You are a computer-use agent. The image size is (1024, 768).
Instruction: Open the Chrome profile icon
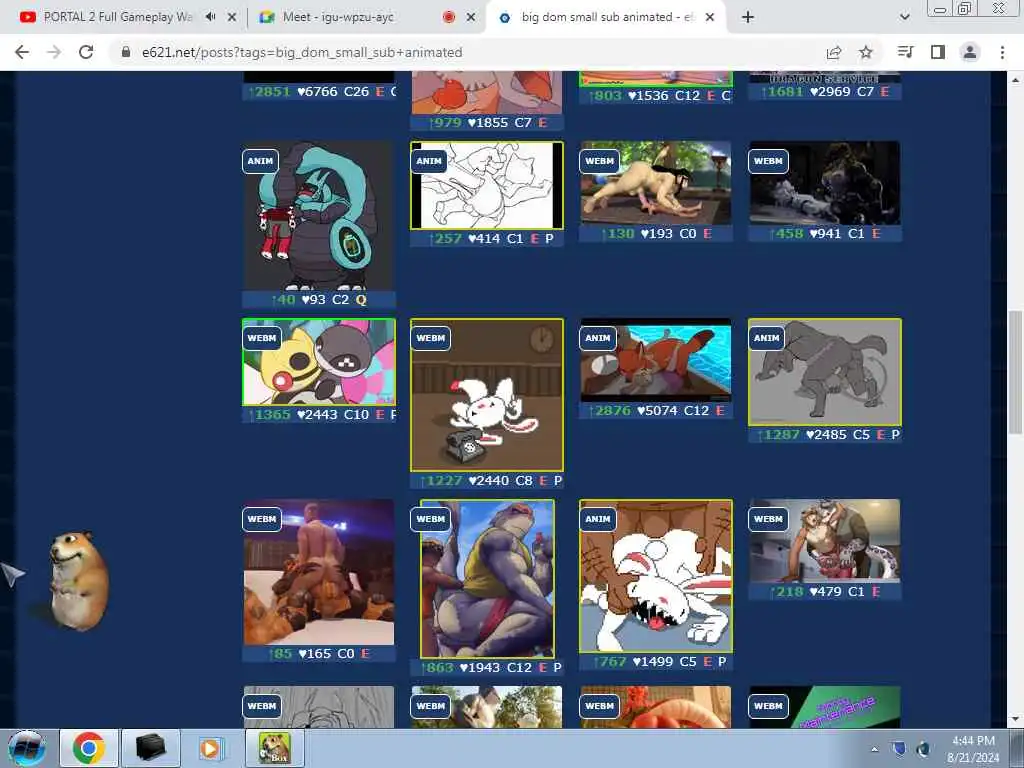(x=970, y=52)
